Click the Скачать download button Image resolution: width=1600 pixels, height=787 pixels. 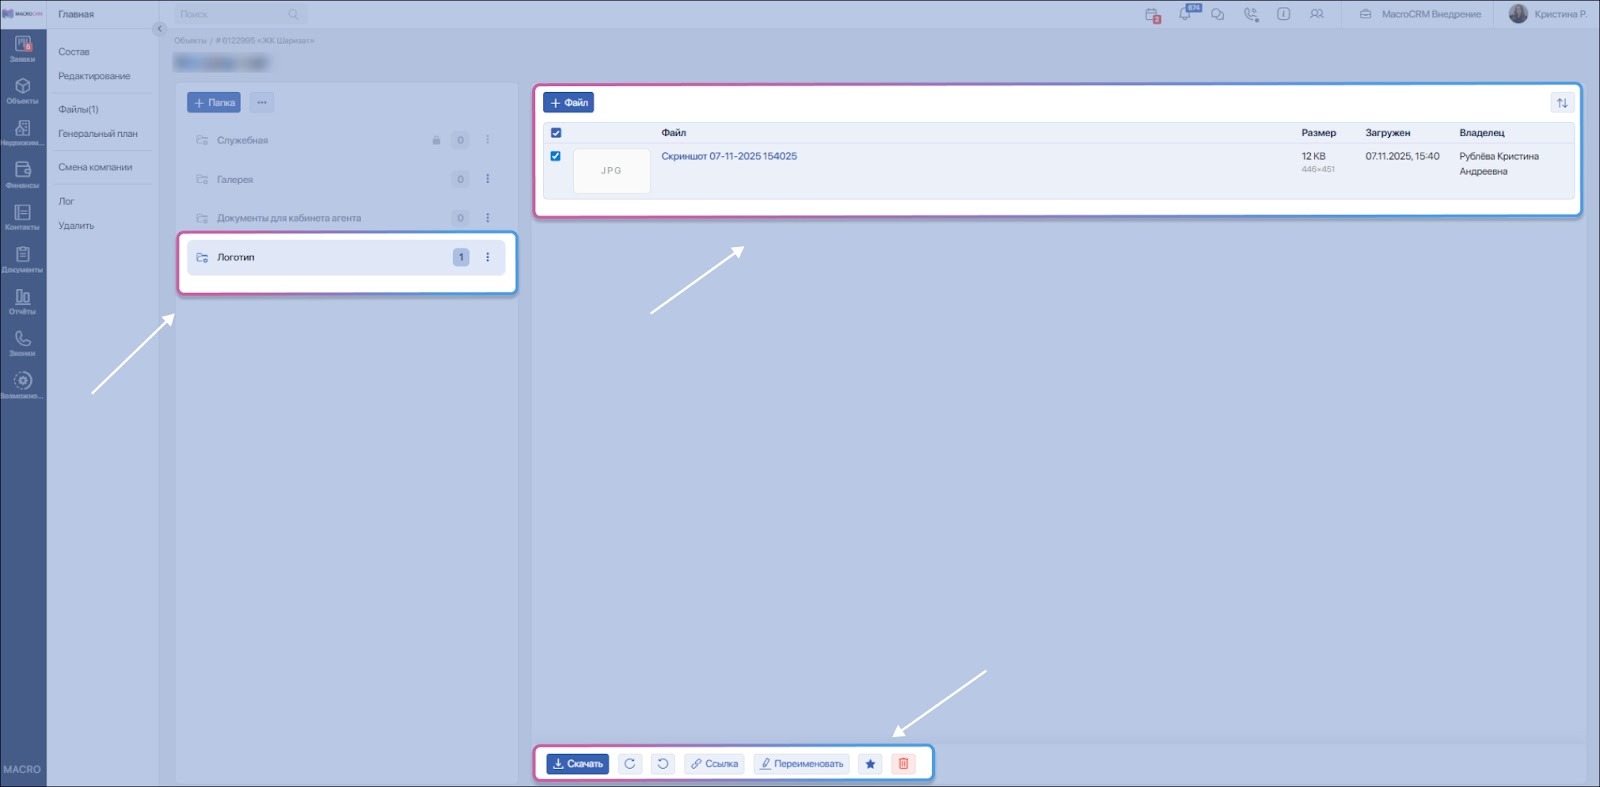(577, 764)
